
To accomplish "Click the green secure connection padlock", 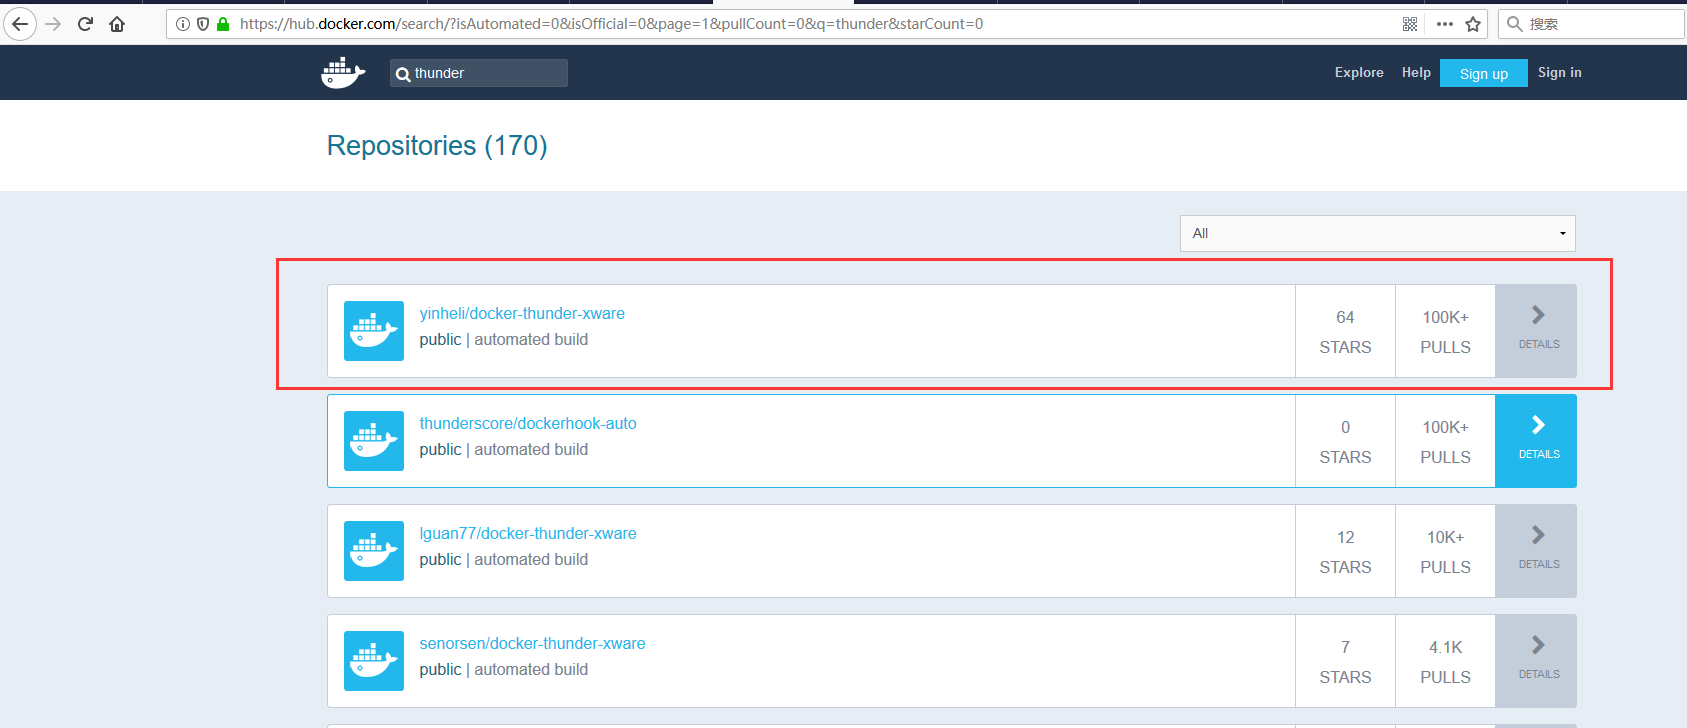I will pyautogui.click(x=223, y=24).
